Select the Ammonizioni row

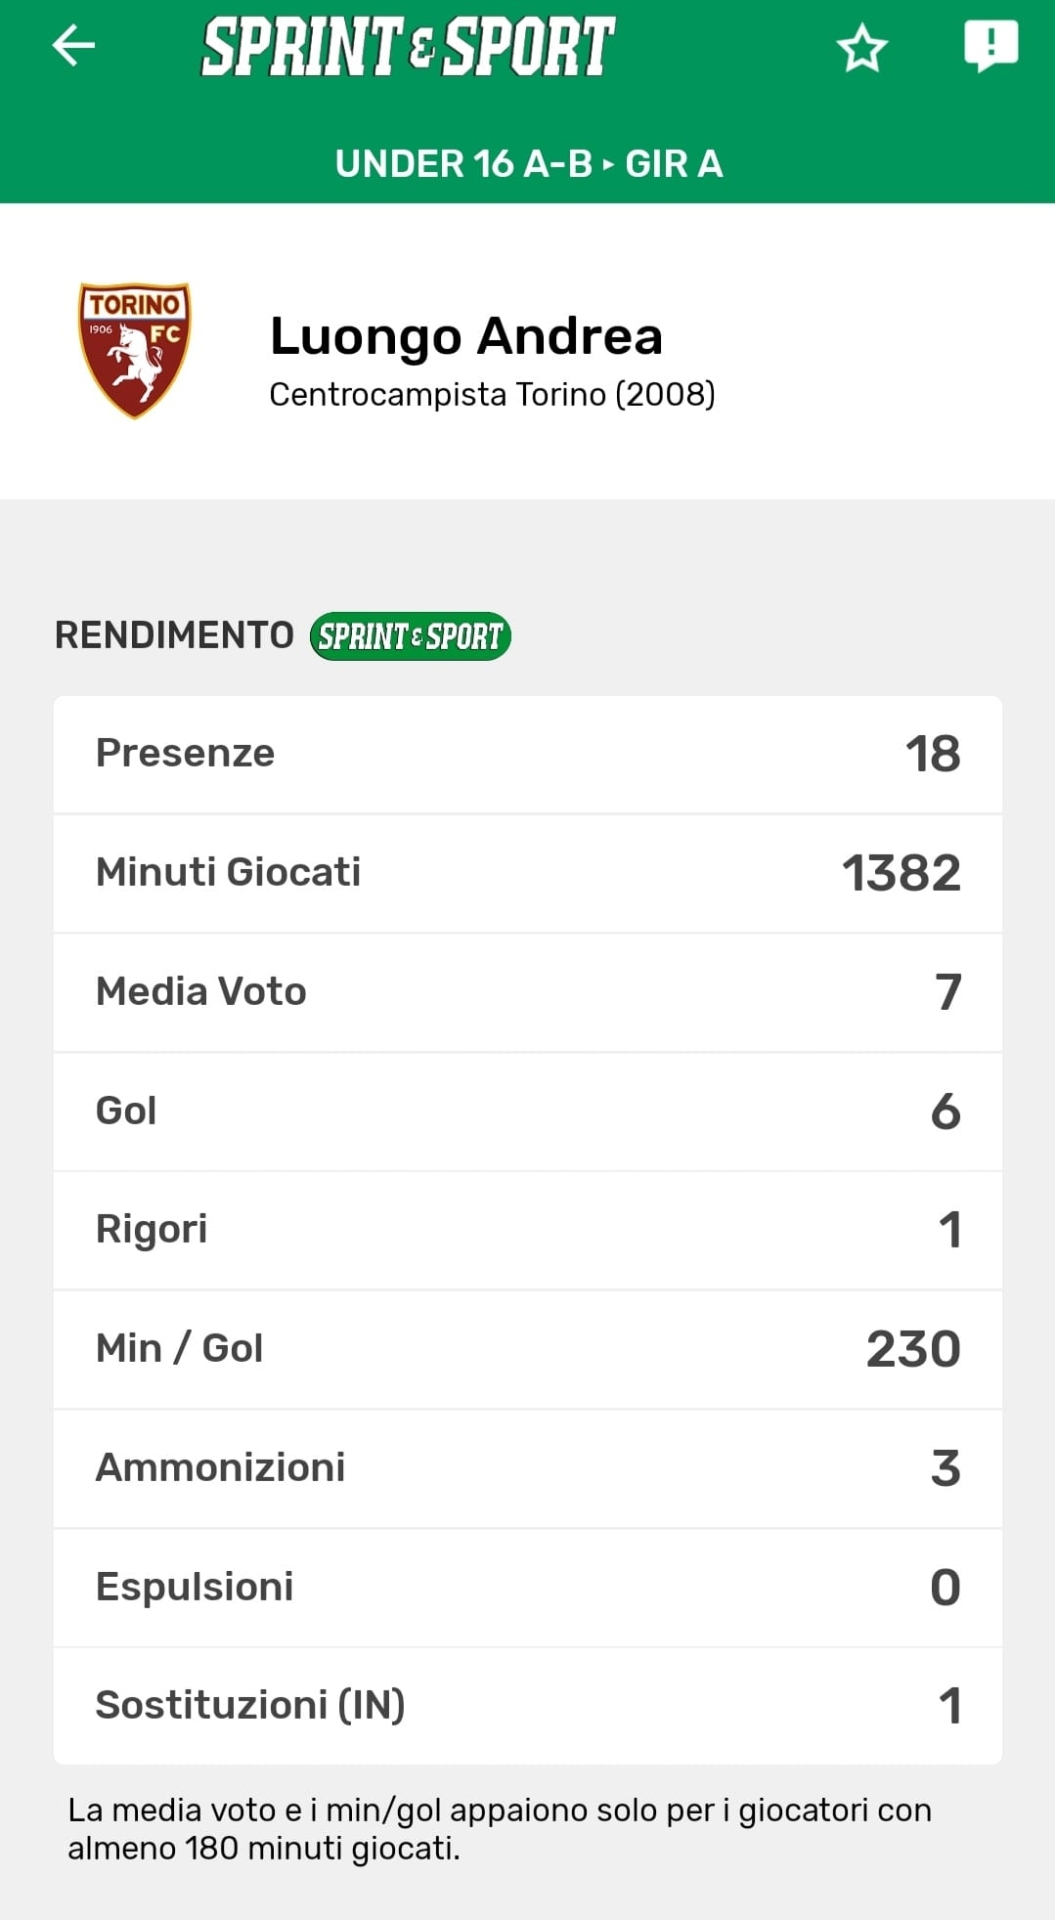(528, 1468)
